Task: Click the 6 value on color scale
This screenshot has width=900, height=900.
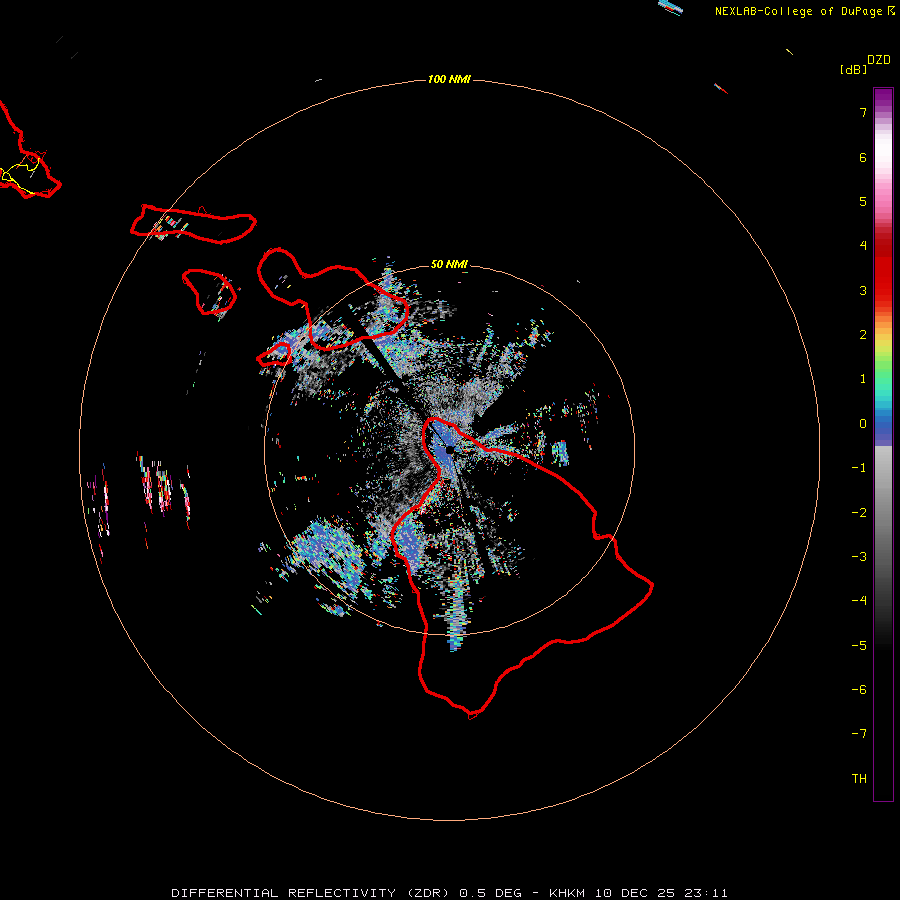Action: coord(863,157)
